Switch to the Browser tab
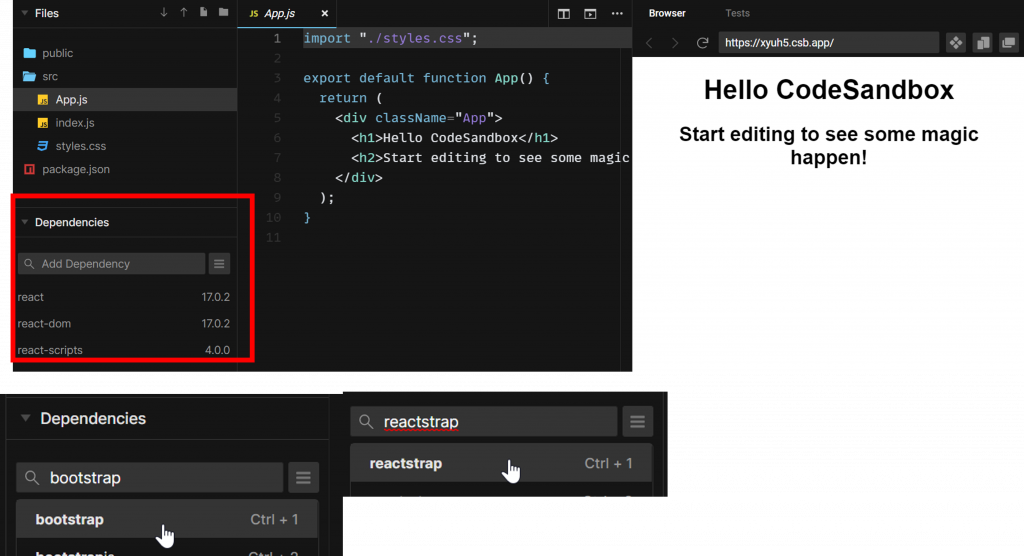Image resolution: width=1024 pixels, height=556 pixels. click(x=667, y=13)
